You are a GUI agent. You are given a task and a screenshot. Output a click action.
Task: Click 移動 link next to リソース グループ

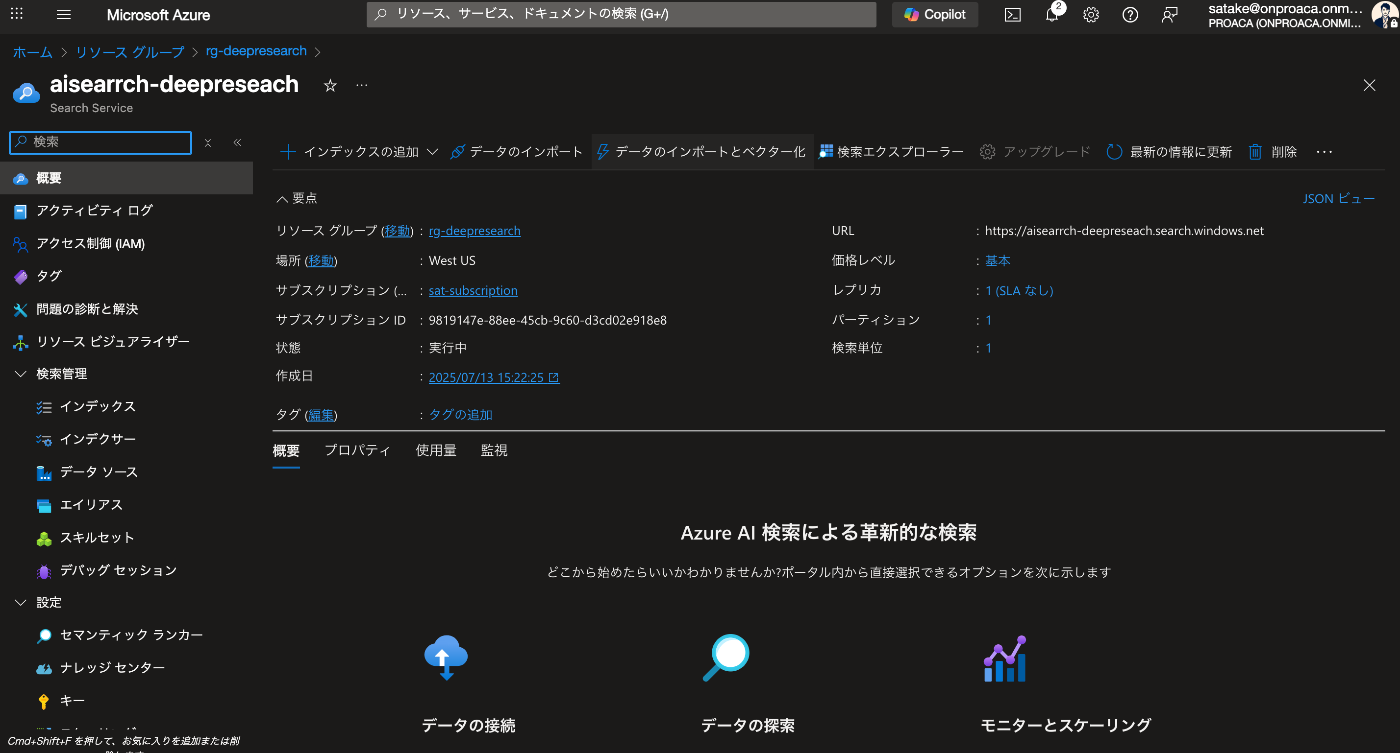pyautogui.click(x=397, y=231)
